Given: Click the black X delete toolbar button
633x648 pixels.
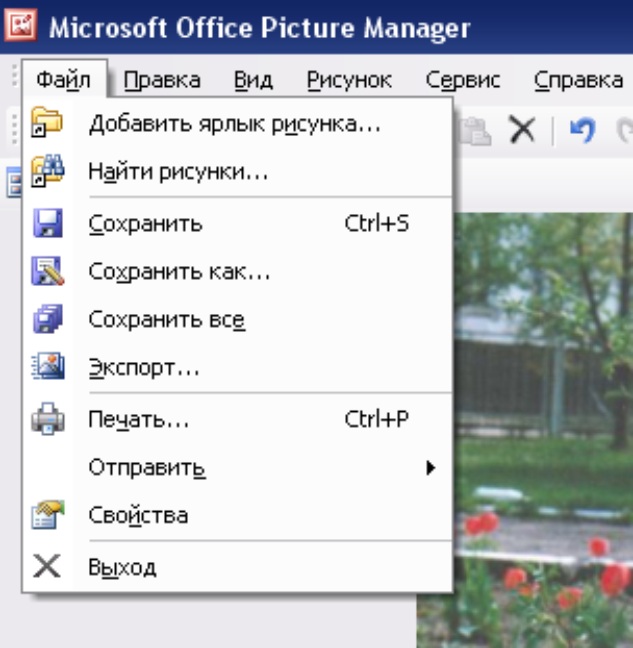Looking at the screenshot, I should point(522,129).
